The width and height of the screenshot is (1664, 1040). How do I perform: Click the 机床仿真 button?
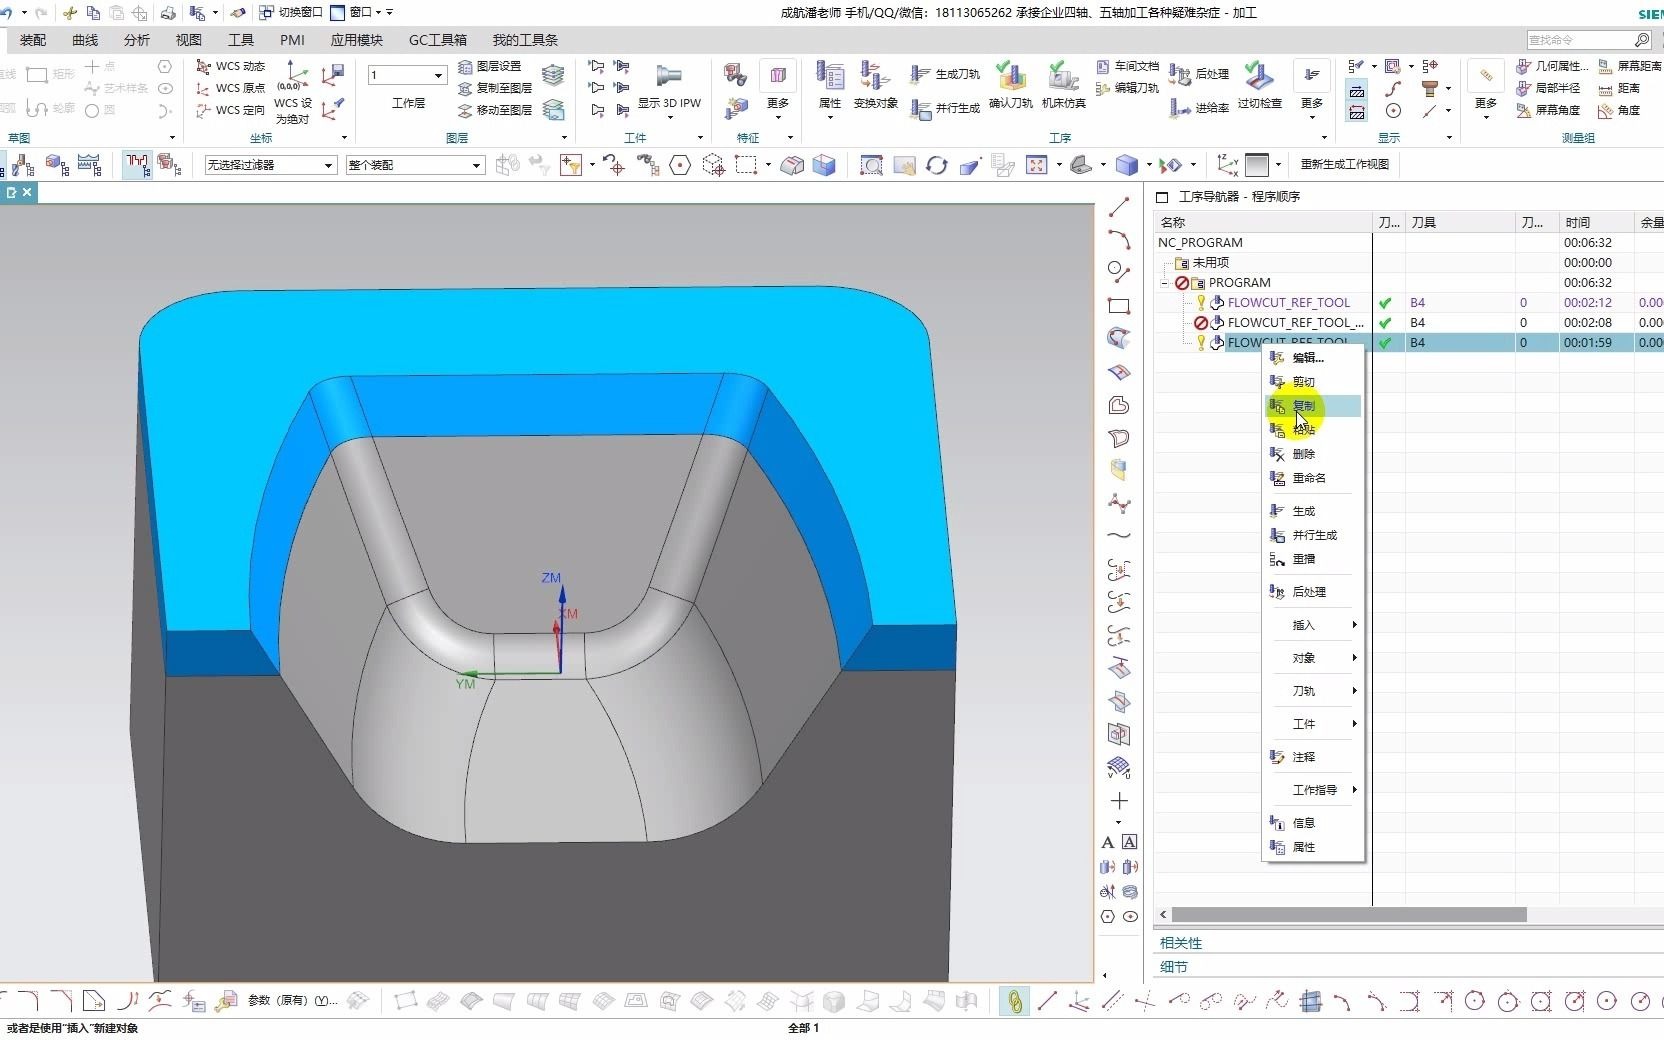click(1064, 85)
